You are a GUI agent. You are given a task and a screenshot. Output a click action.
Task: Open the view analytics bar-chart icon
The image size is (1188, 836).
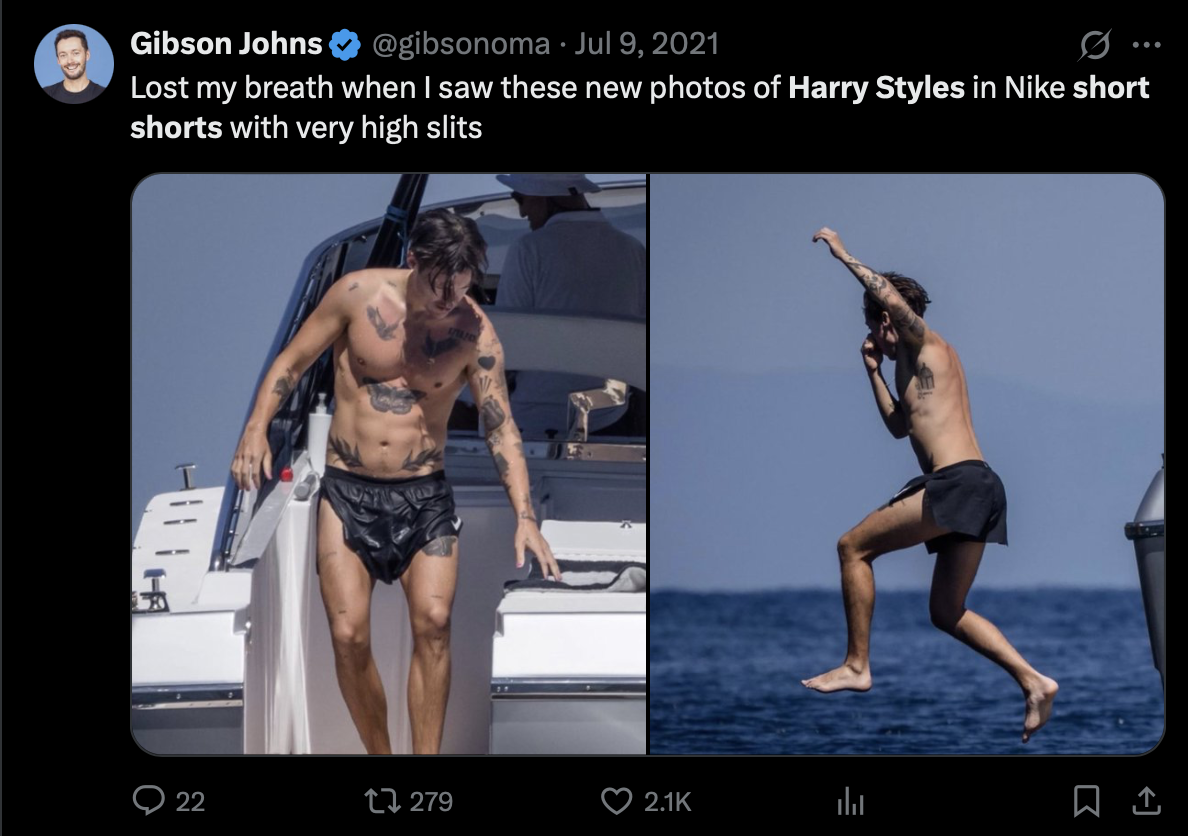tap(849, 800)
